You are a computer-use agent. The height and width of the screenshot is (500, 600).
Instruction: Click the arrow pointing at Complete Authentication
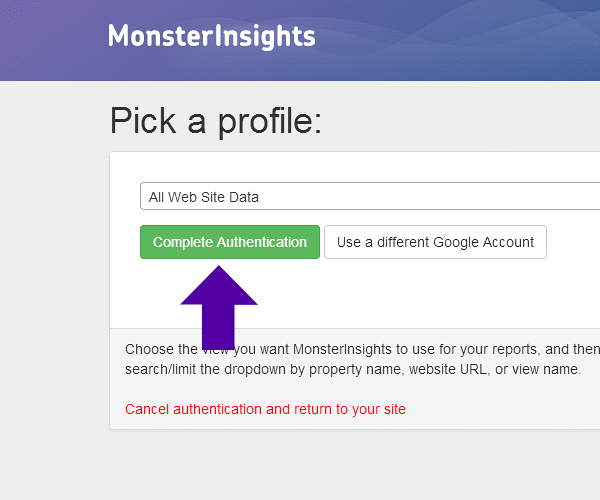coord(219,307)
